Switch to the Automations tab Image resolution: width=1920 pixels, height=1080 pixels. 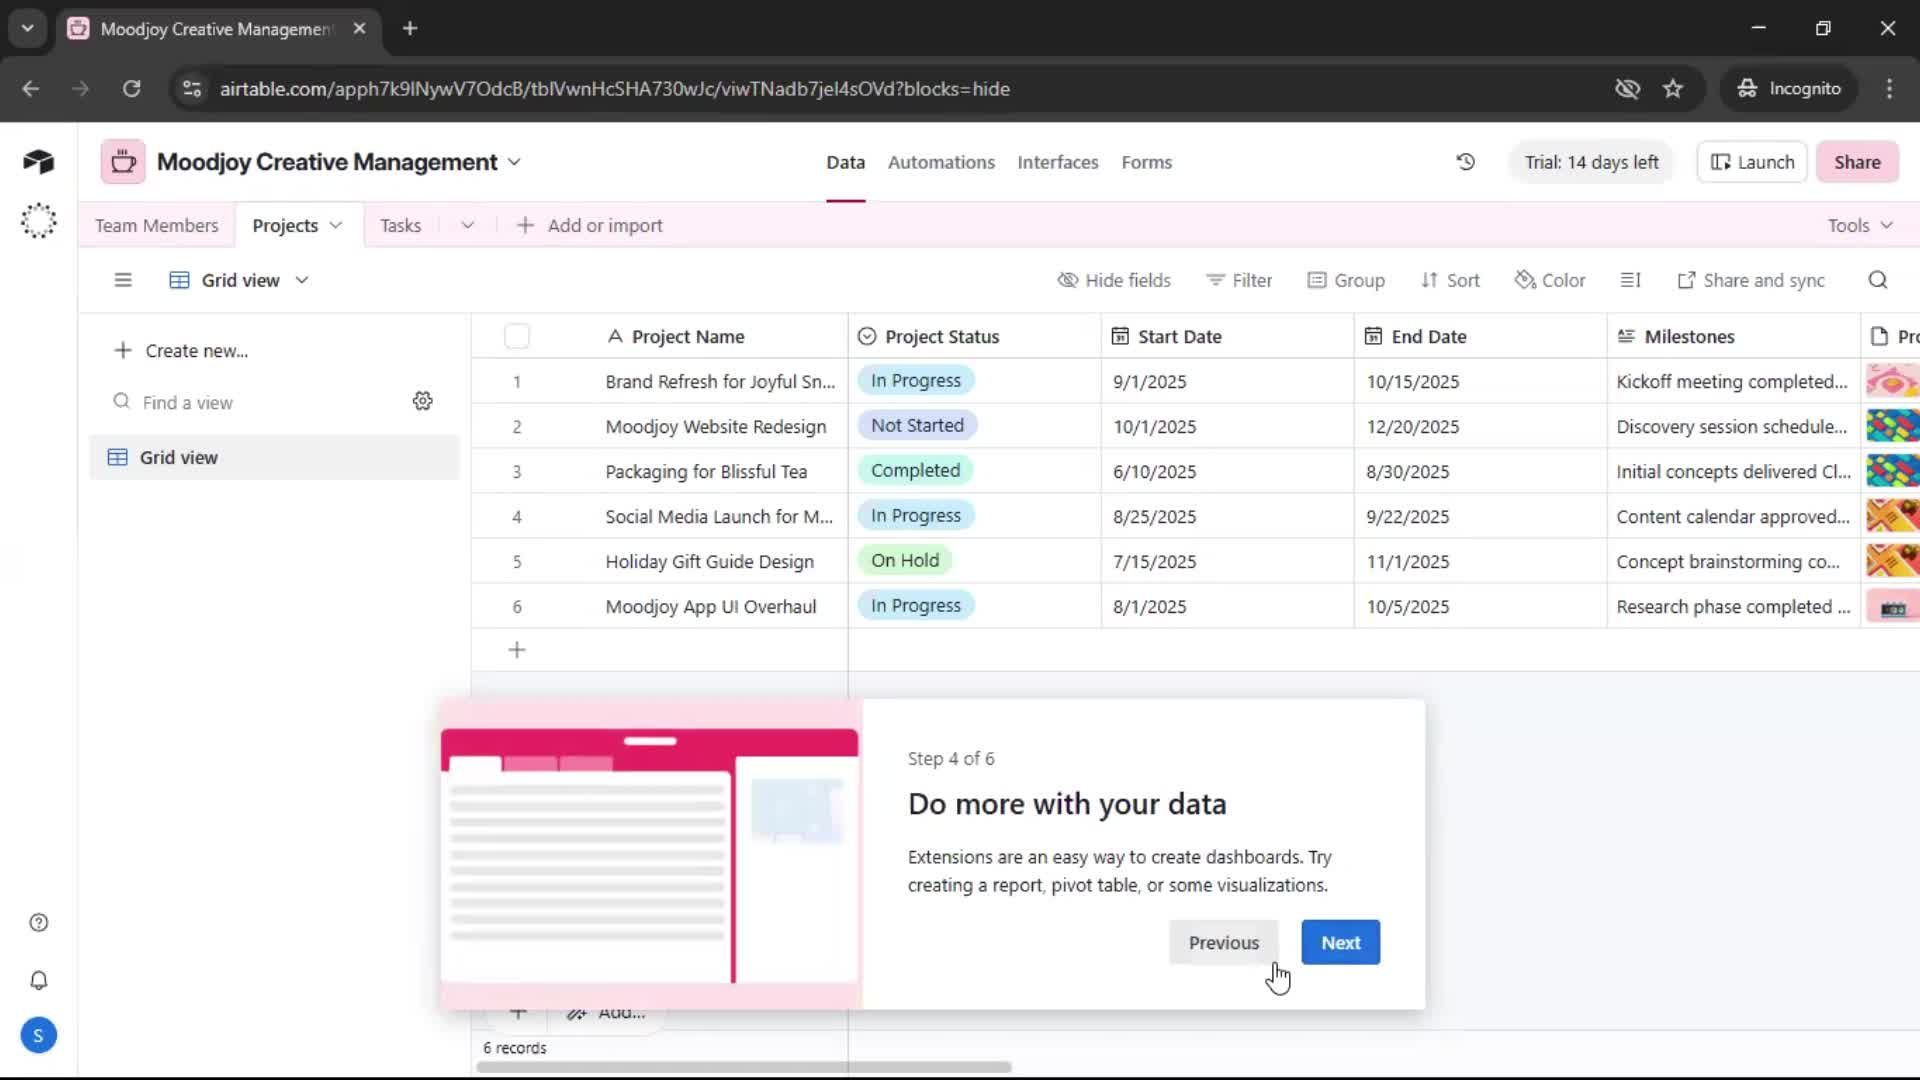pos(941,162)
